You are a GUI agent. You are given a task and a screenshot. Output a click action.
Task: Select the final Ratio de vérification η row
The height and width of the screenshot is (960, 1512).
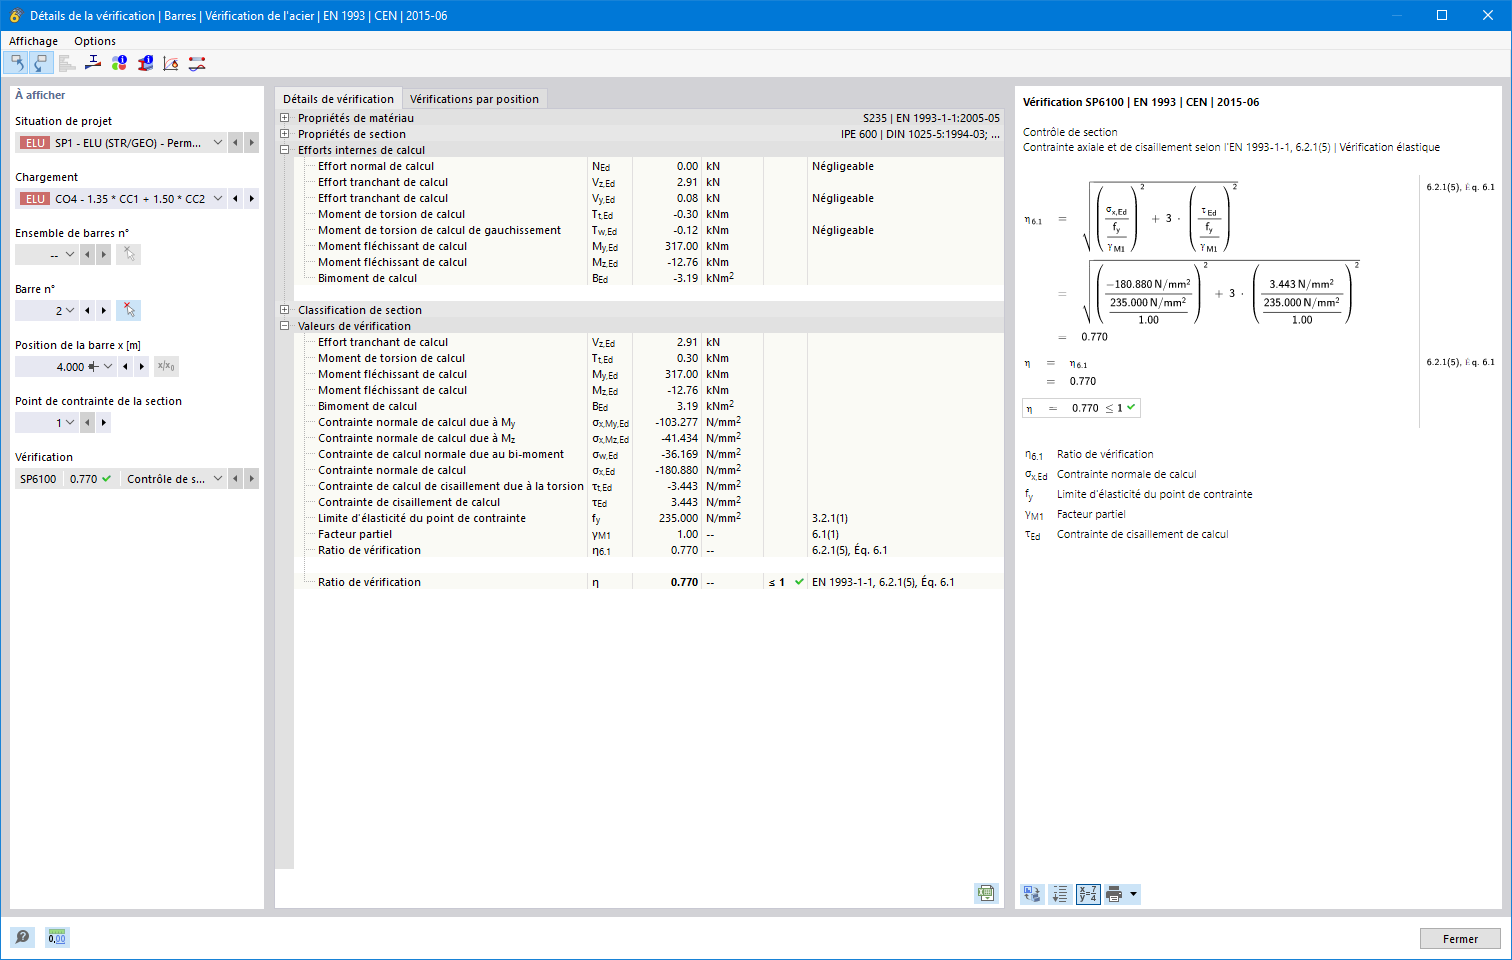[649, 582]
